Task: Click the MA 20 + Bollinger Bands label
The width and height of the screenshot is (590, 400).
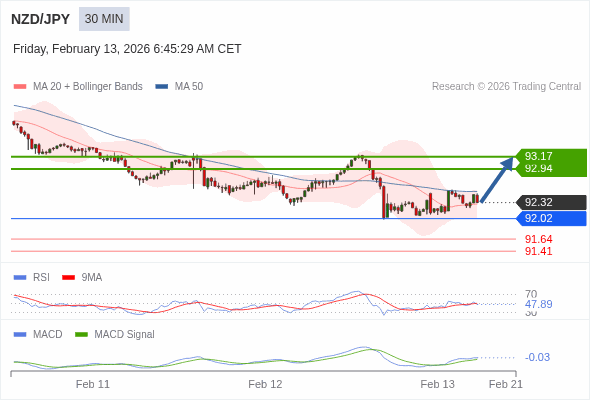Action: tap(88, 87)
